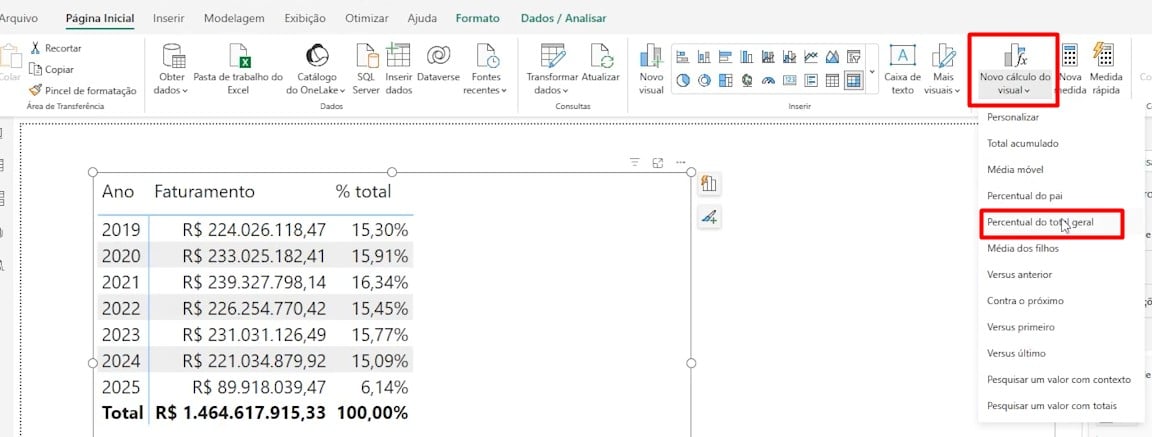Screen dimensions: 1152x437
Task: Select the clustered column chart visual
Action: click(746, 57)
